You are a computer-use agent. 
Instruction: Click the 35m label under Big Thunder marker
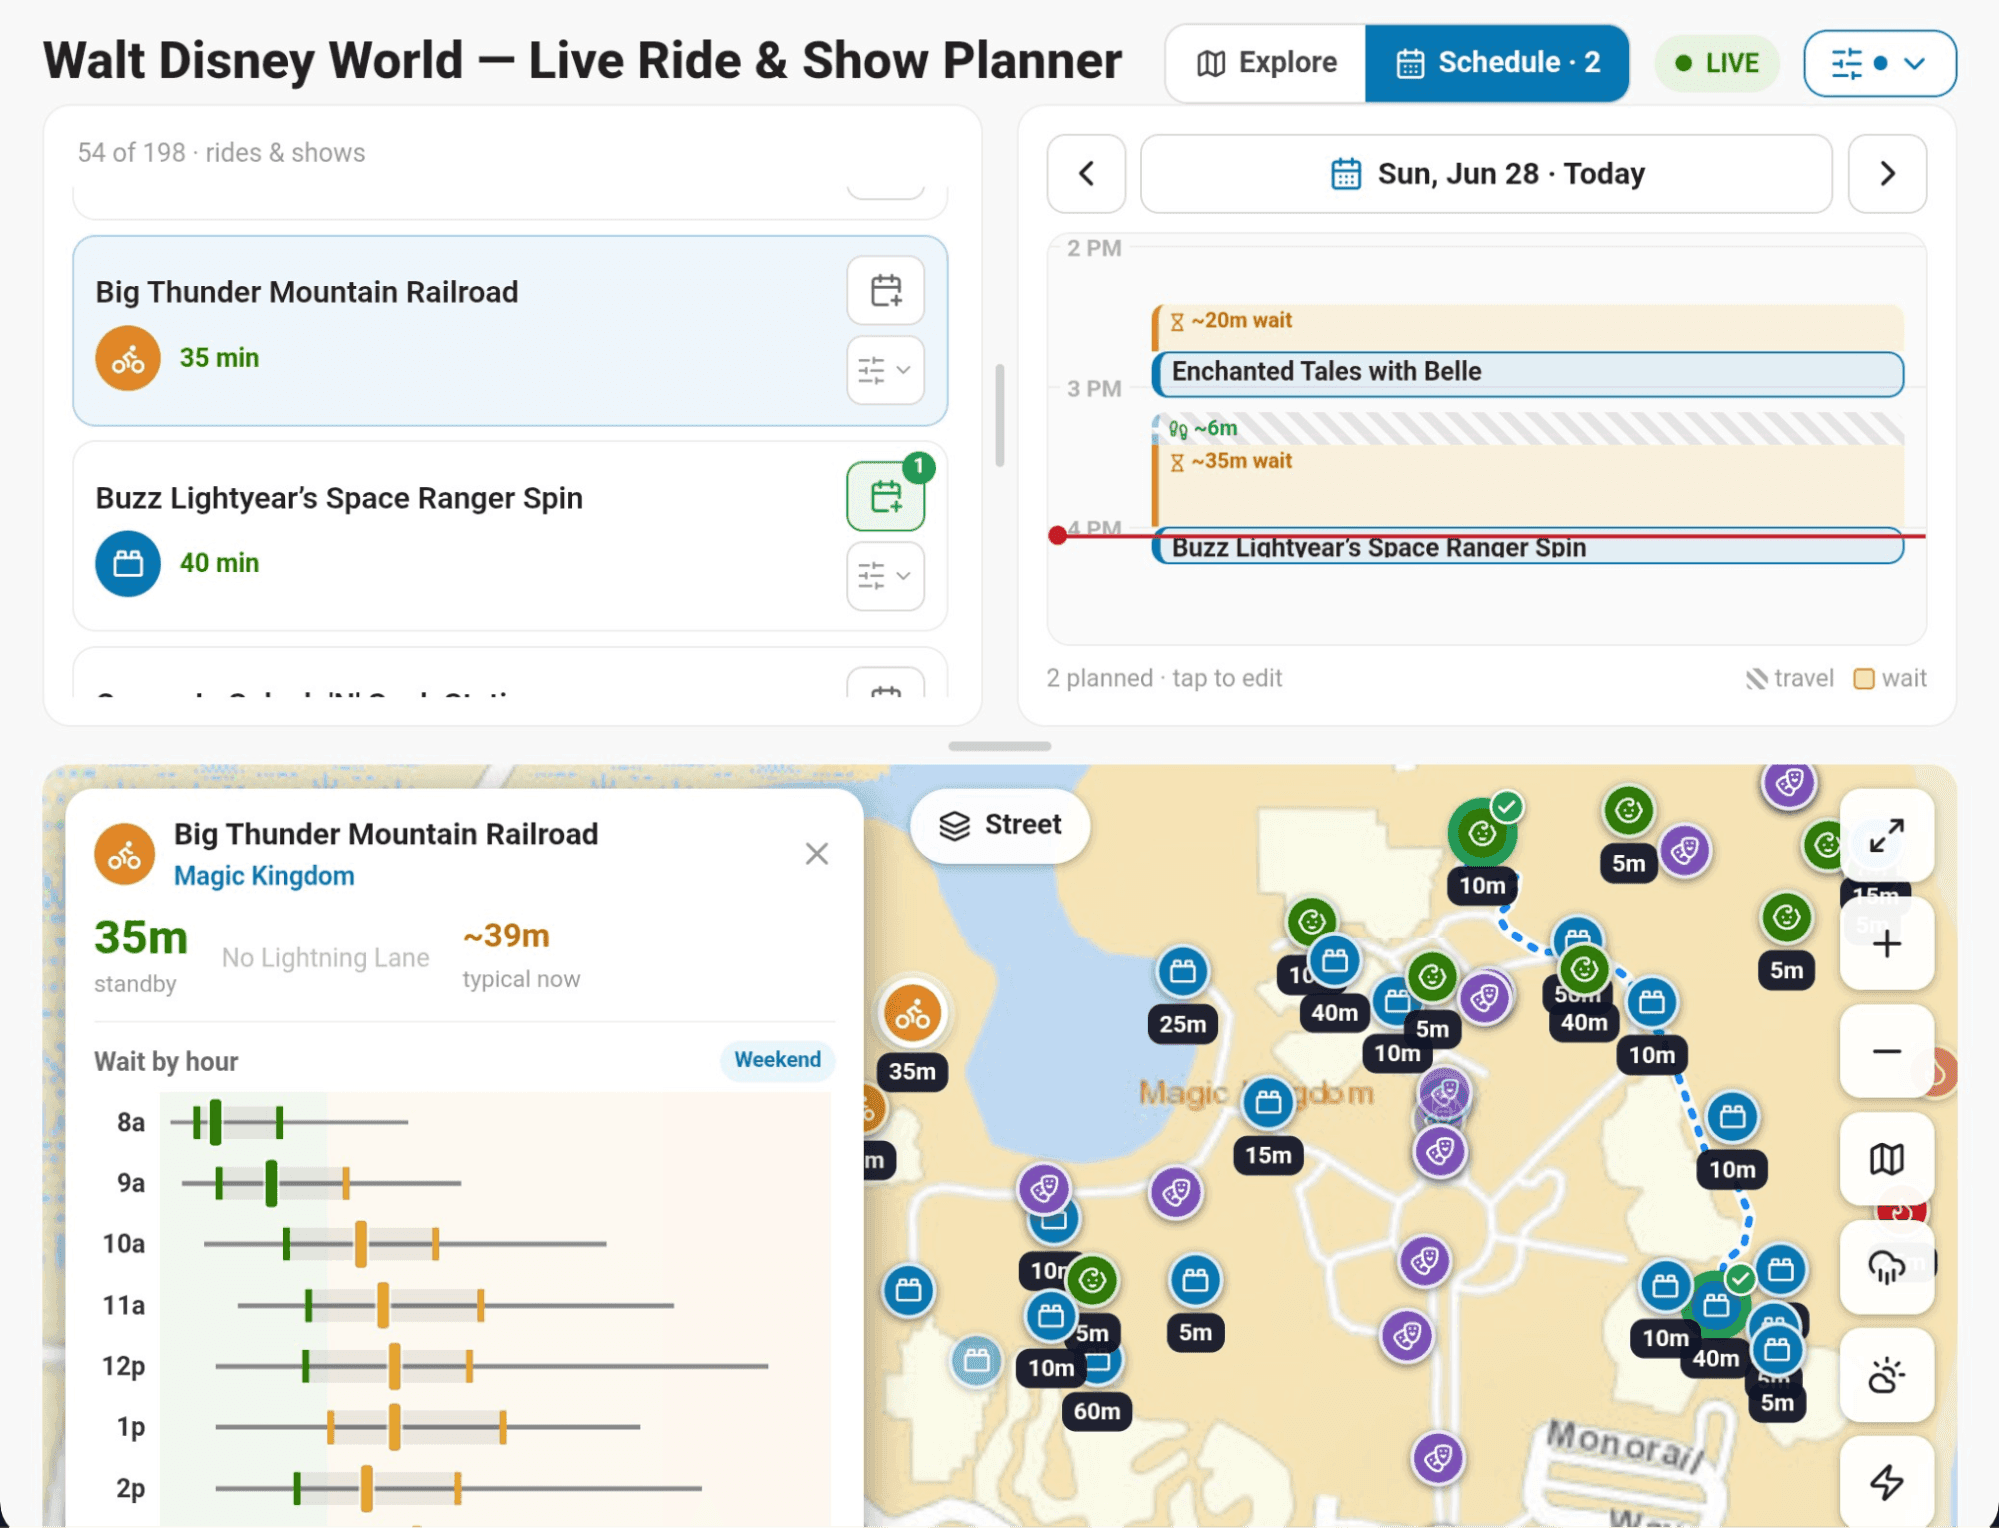[x=912, y=1072]
